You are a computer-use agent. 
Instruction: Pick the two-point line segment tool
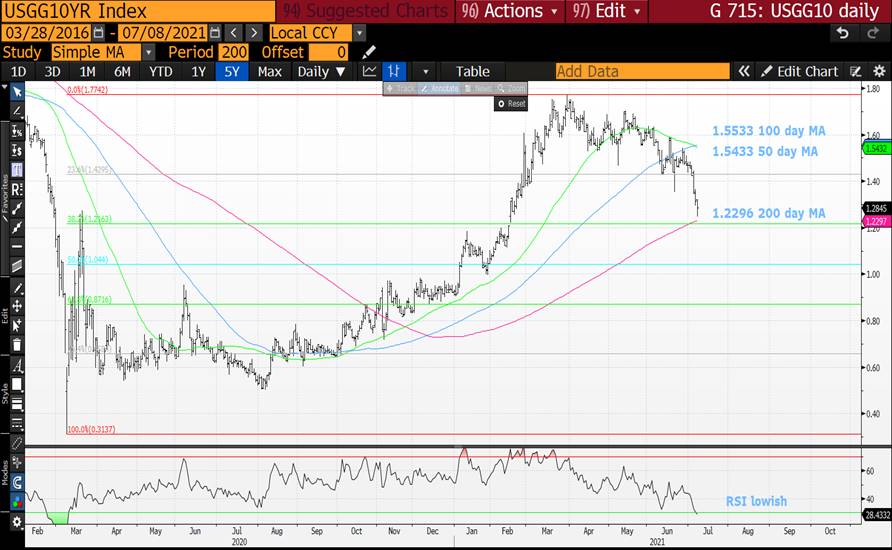17,208
